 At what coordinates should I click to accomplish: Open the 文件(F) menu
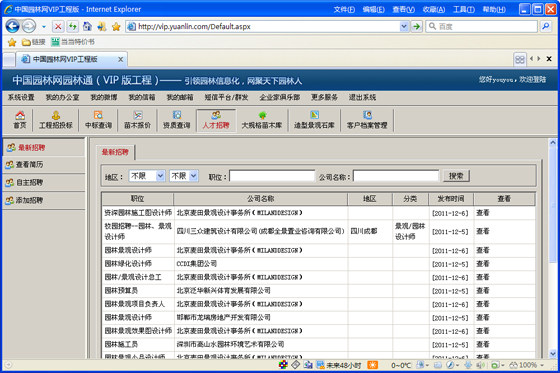point(344,9)
